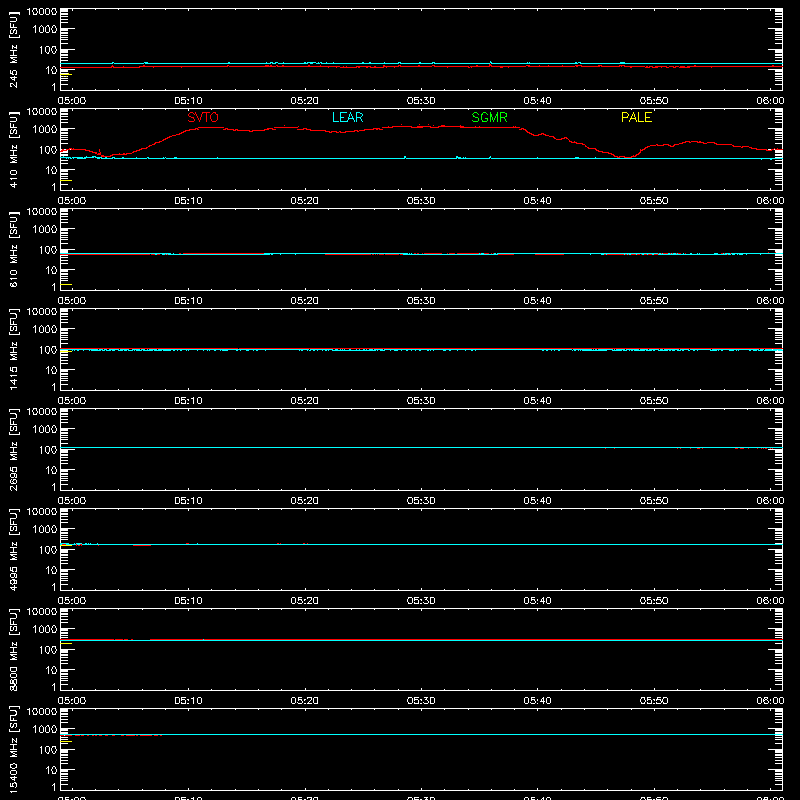Click the red SVTO station label
The height and width of the screenshot is (800, 800).
coord(203,117)
